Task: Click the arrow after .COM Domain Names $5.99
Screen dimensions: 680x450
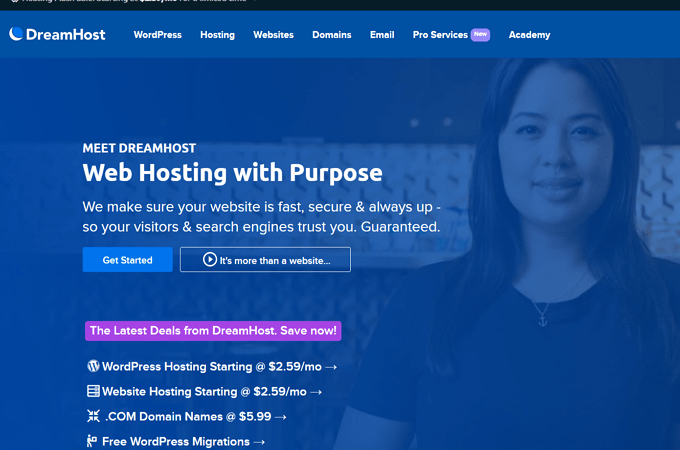Action: point(281,417)
